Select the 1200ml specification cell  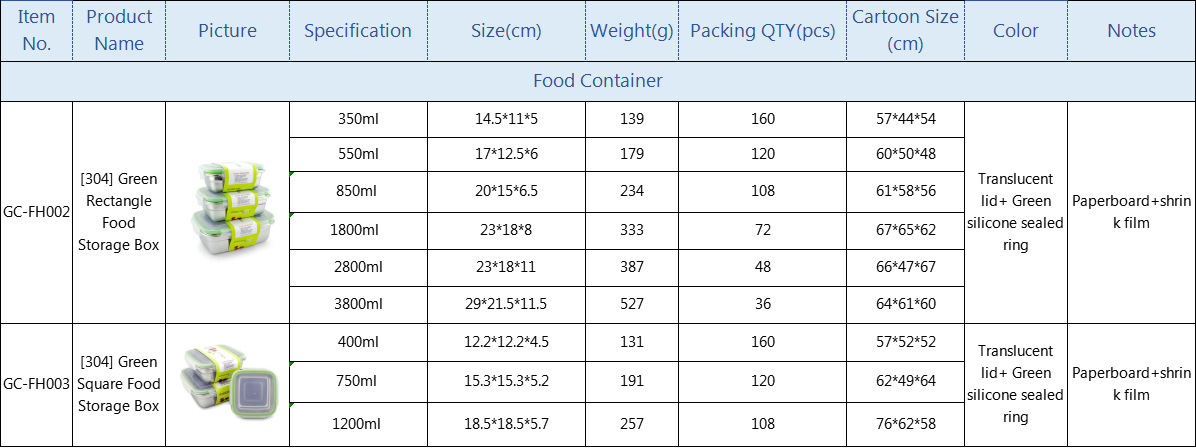[357, 426]
